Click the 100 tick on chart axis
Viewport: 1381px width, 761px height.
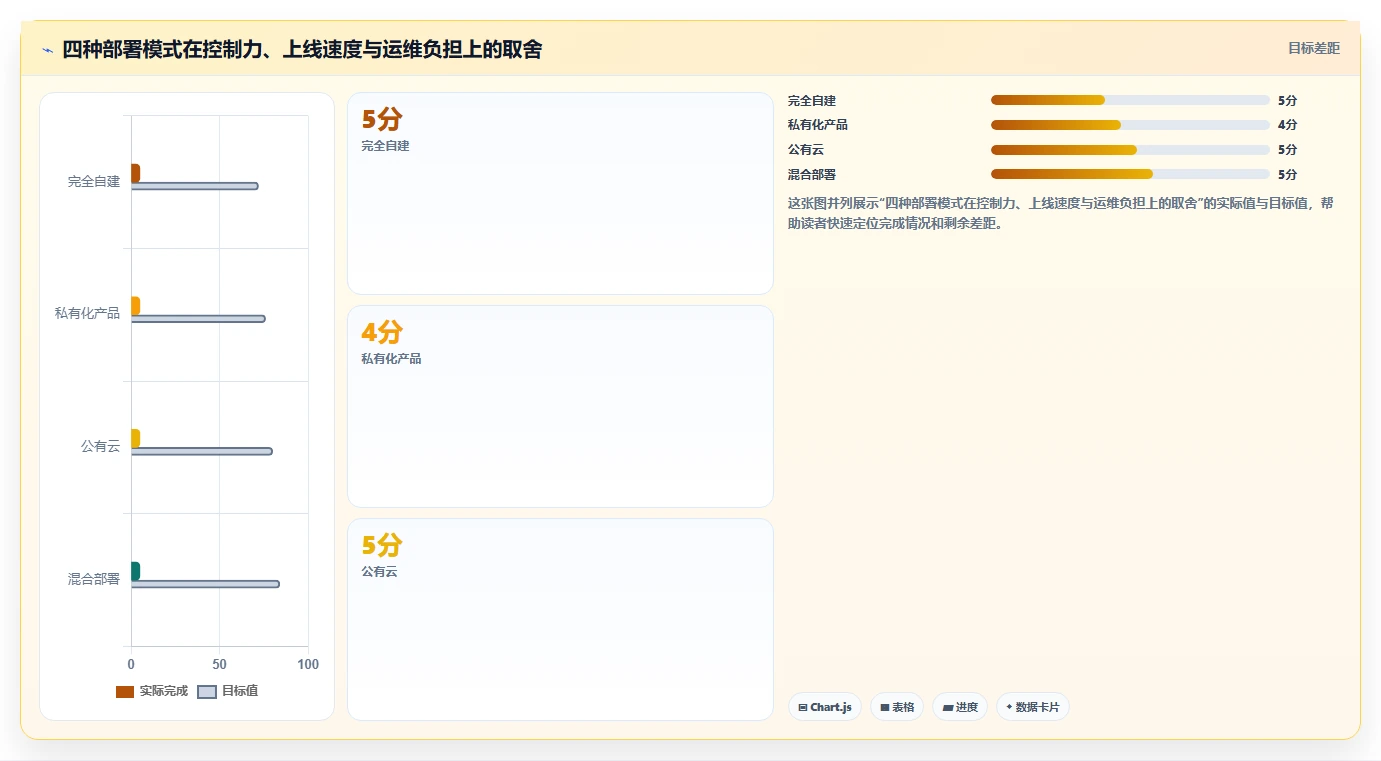[x=308, y=665]
